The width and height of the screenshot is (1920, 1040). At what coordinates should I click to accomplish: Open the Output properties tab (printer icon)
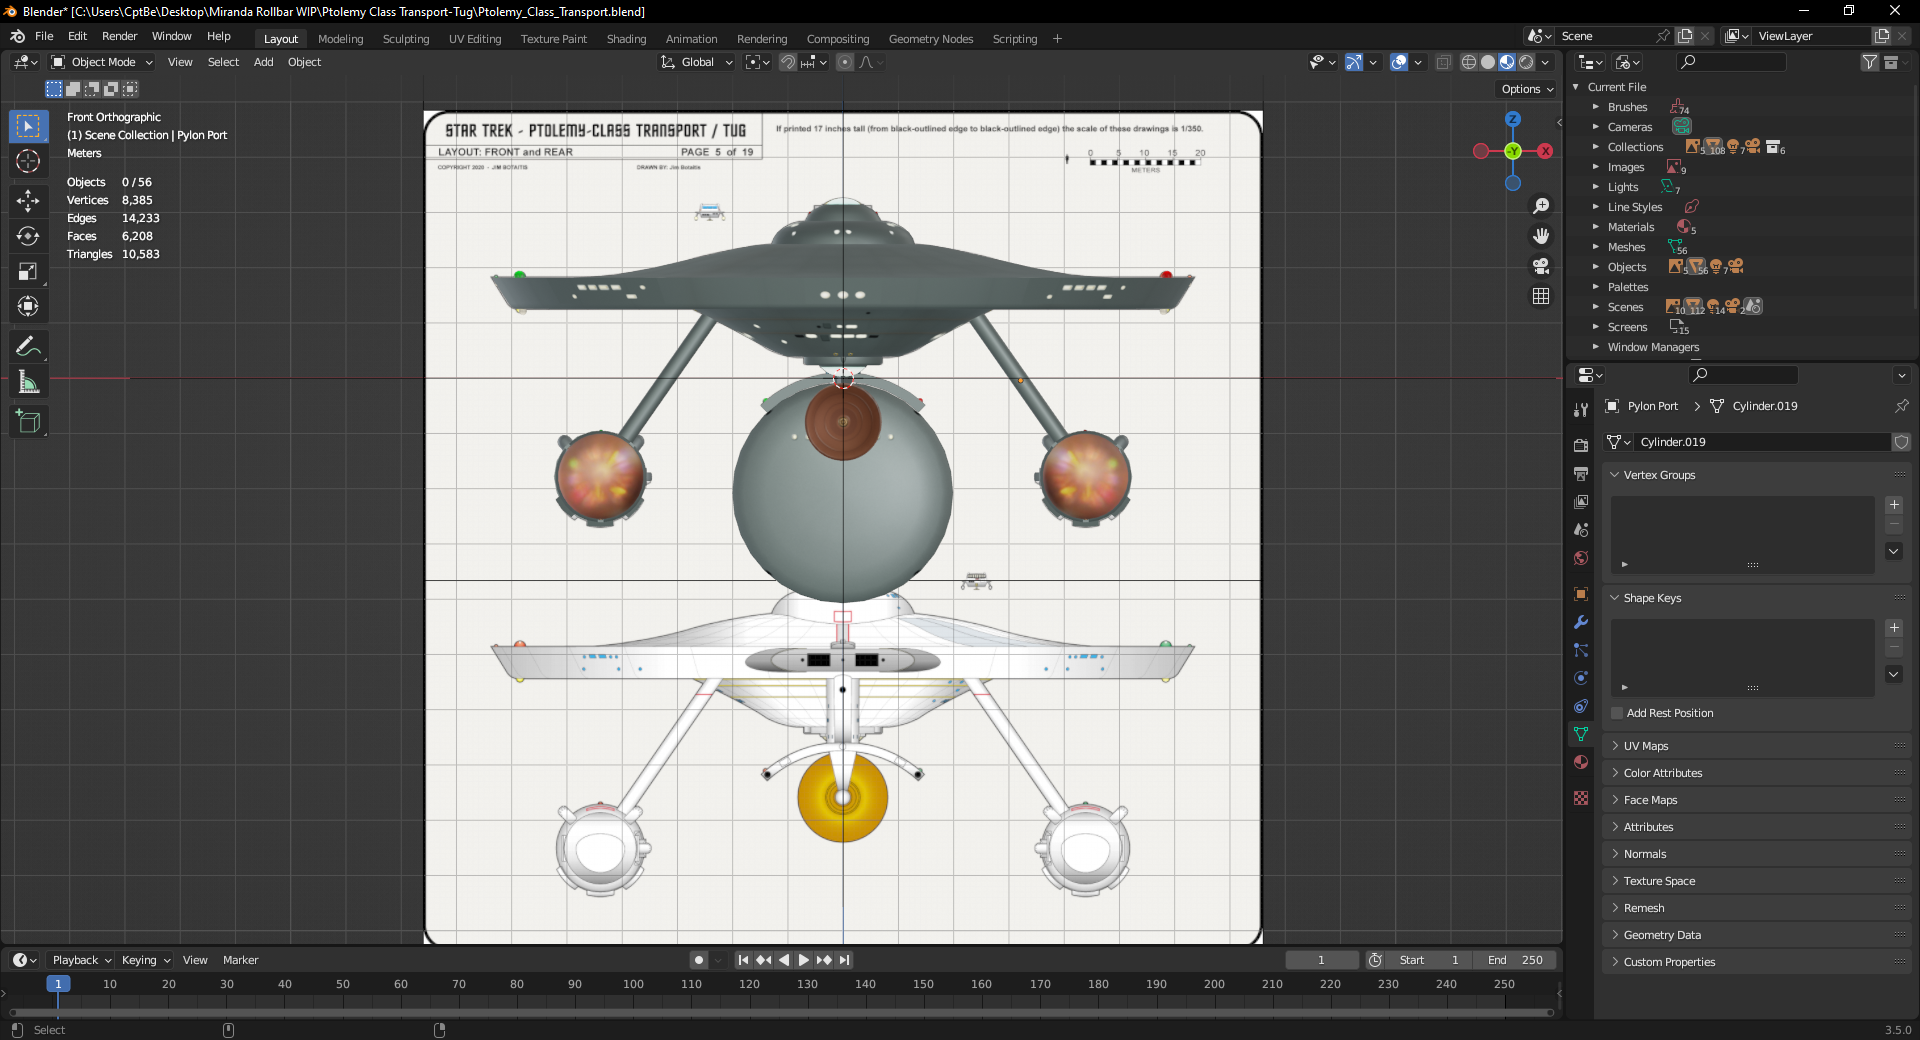(x=1581, y=473)
